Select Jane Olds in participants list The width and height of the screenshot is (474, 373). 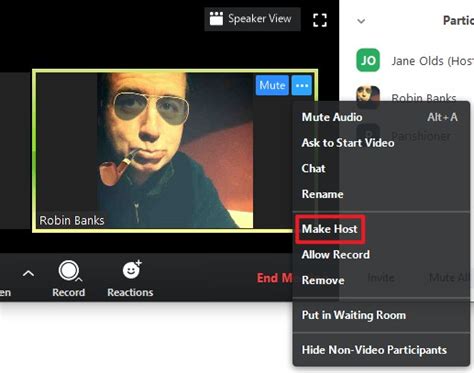click(x=415, y=61)
